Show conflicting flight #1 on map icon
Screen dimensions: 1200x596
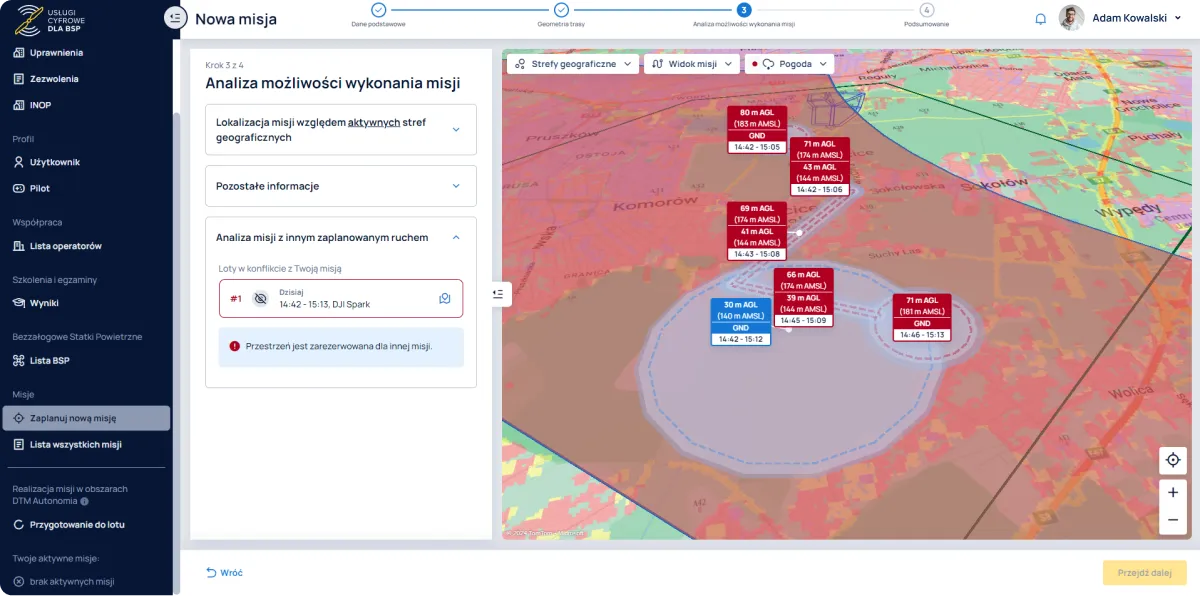click(x=445, y=298)
